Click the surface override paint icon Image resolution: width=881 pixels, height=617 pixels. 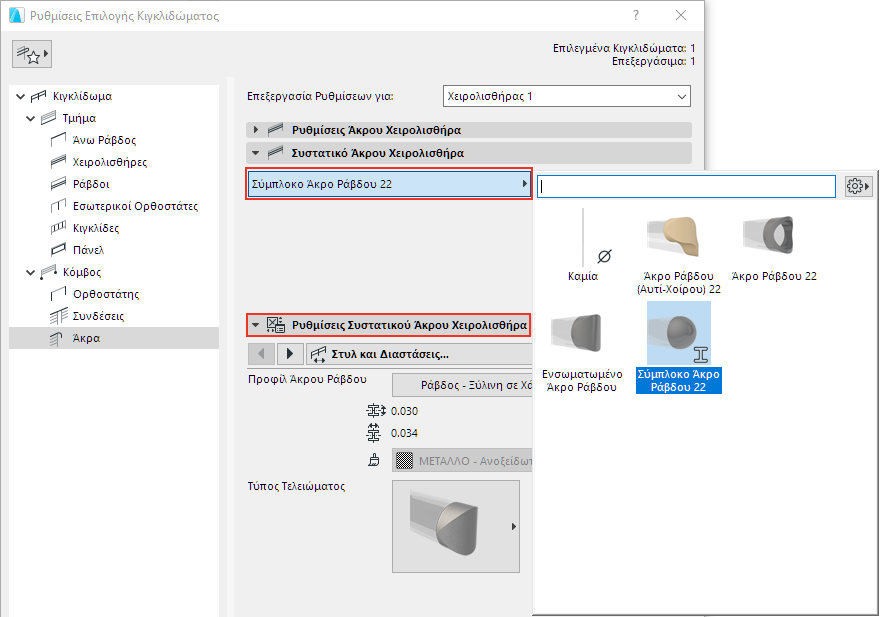tap(374, 461)
